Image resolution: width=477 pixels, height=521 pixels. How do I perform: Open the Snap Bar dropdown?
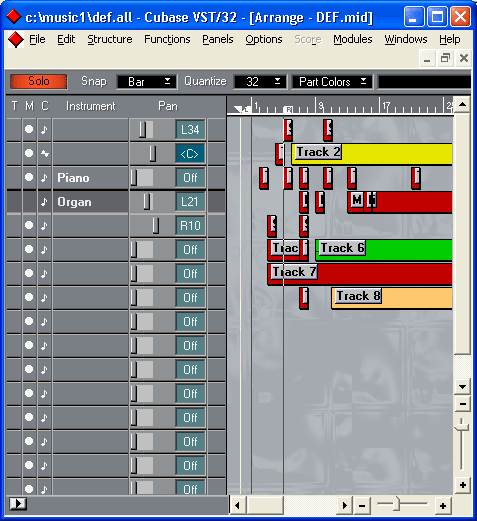pos(146,82)
